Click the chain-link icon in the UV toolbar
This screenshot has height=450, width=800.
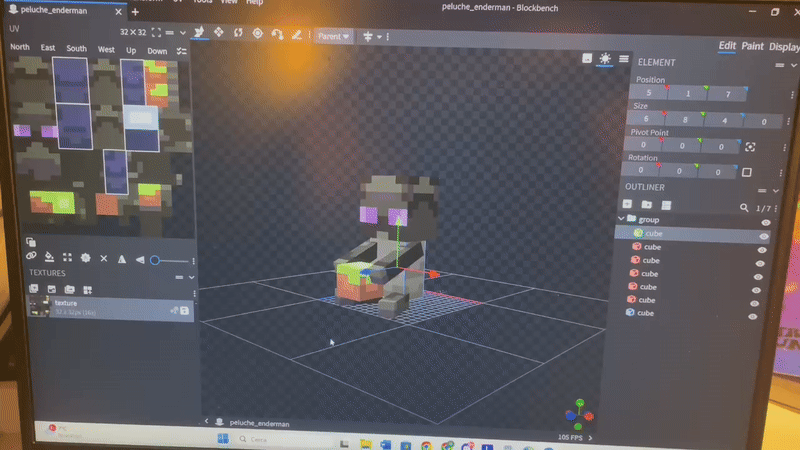31,256
